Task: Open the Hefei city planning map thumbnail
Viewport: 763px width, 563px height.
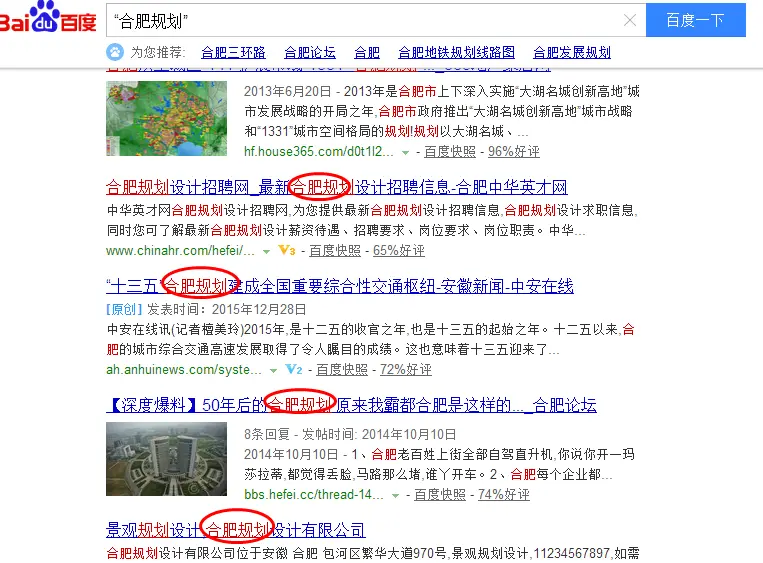Action: click(x=166, y=118)
